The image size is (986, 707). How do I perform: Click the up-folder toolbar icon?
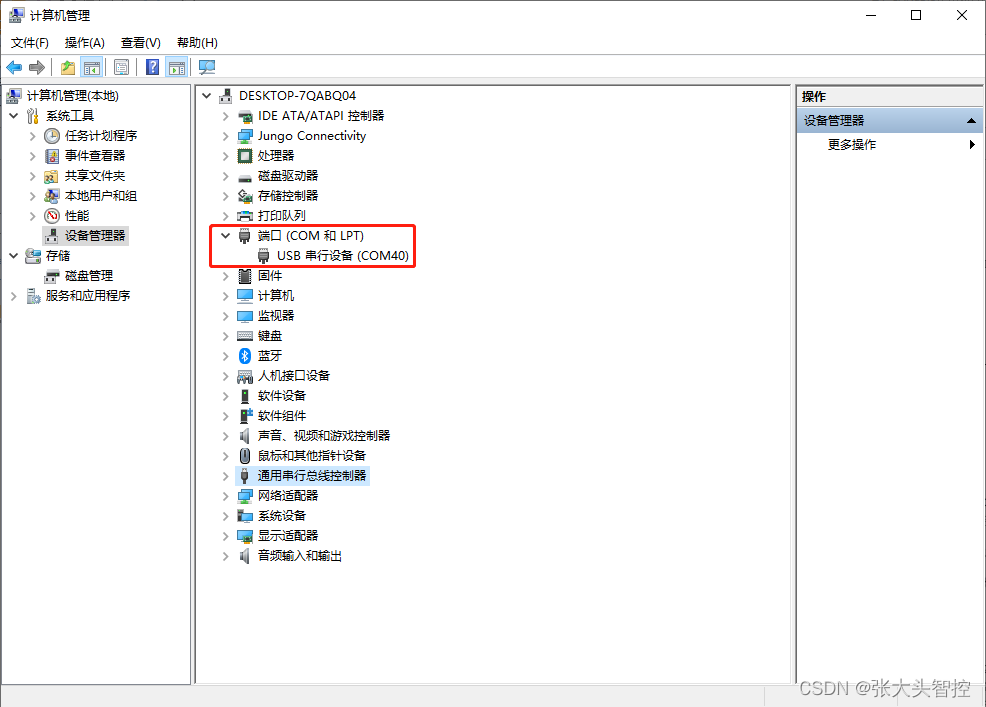tap(67, 67)
